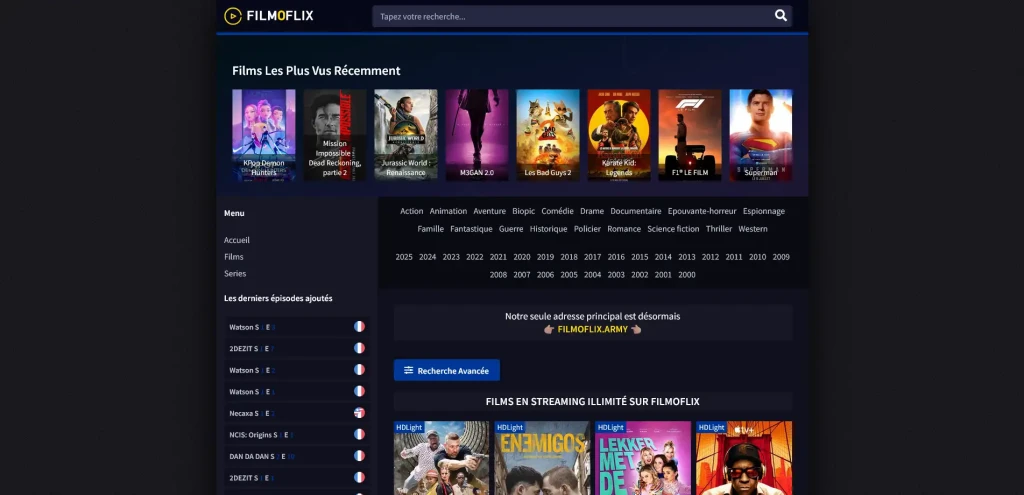Filter by year 2009
This screenshot has height=495, width=1024.
(781, 257)
